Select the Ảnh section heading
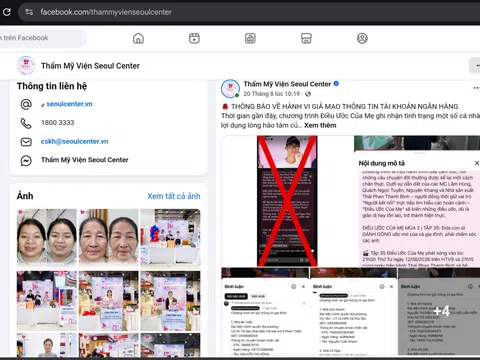Image resolution: width=480 pixels, height=360 pixels. 25,196
